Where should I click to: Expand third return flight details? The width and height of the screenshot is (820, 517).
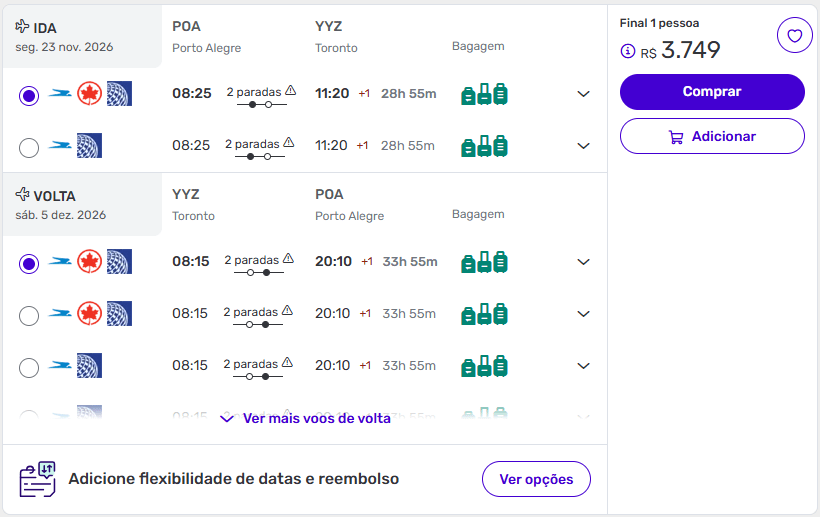[584, 366]
